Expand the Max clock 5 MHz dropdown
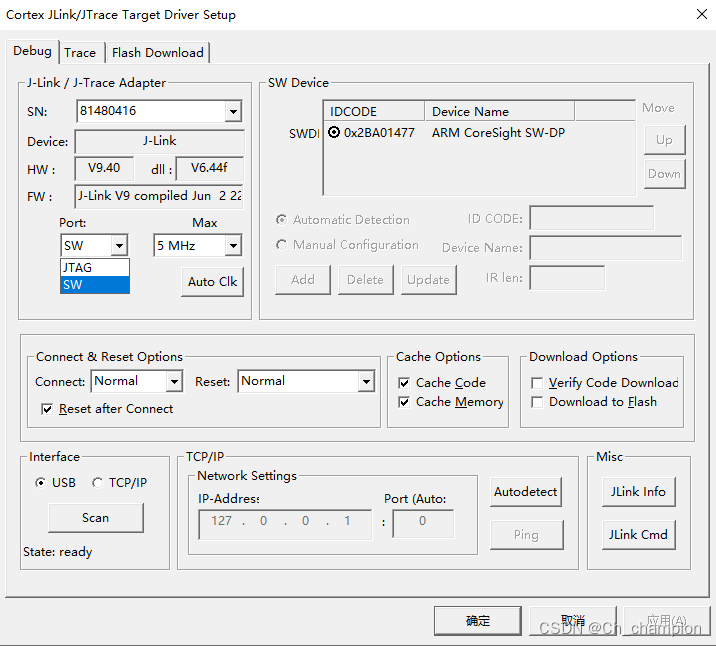716x646 pixels. coord(233,246)
